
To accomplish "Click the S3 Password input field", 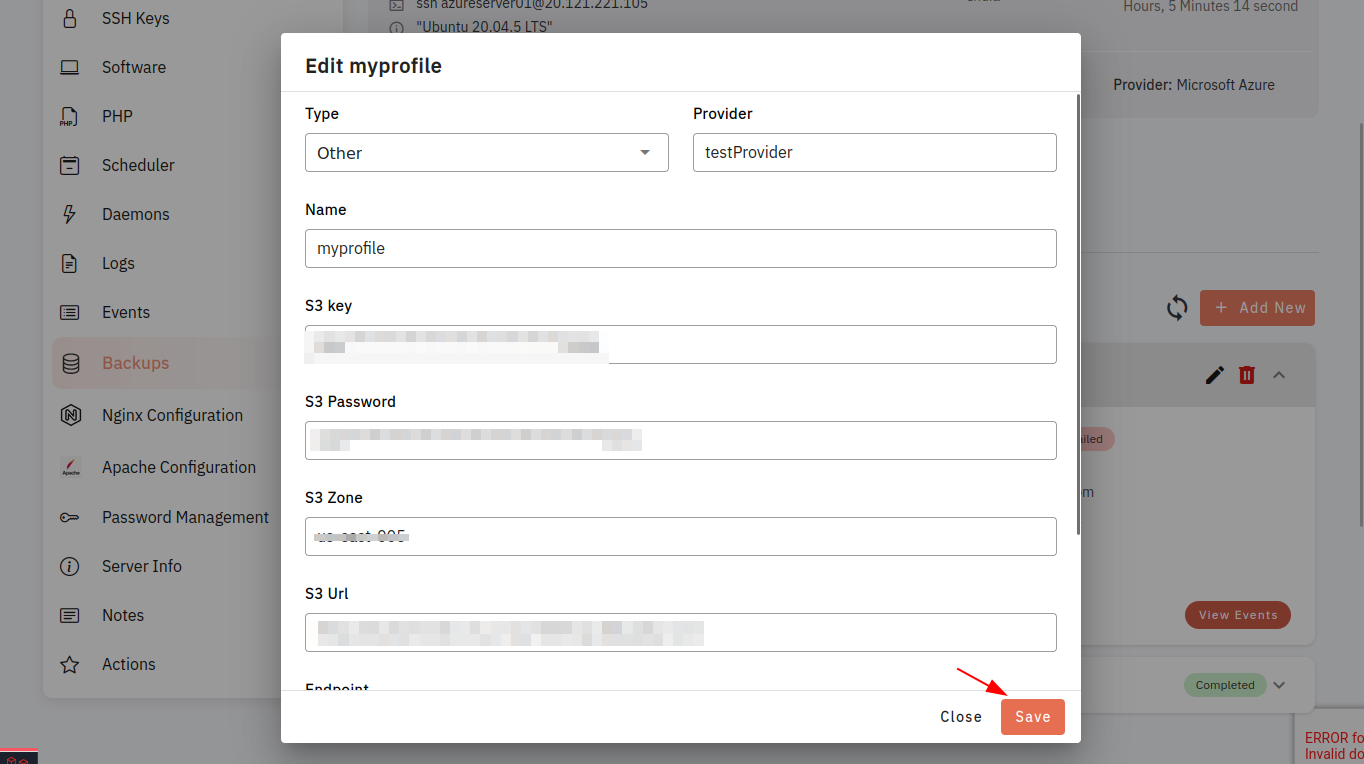I will pyautogui.click(x=681, y=441).
